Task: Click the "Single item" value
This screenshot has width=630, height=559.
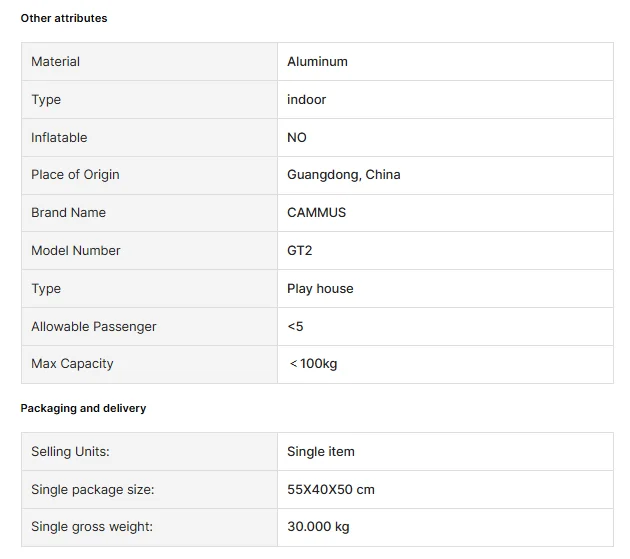Action: coord(320,452)
